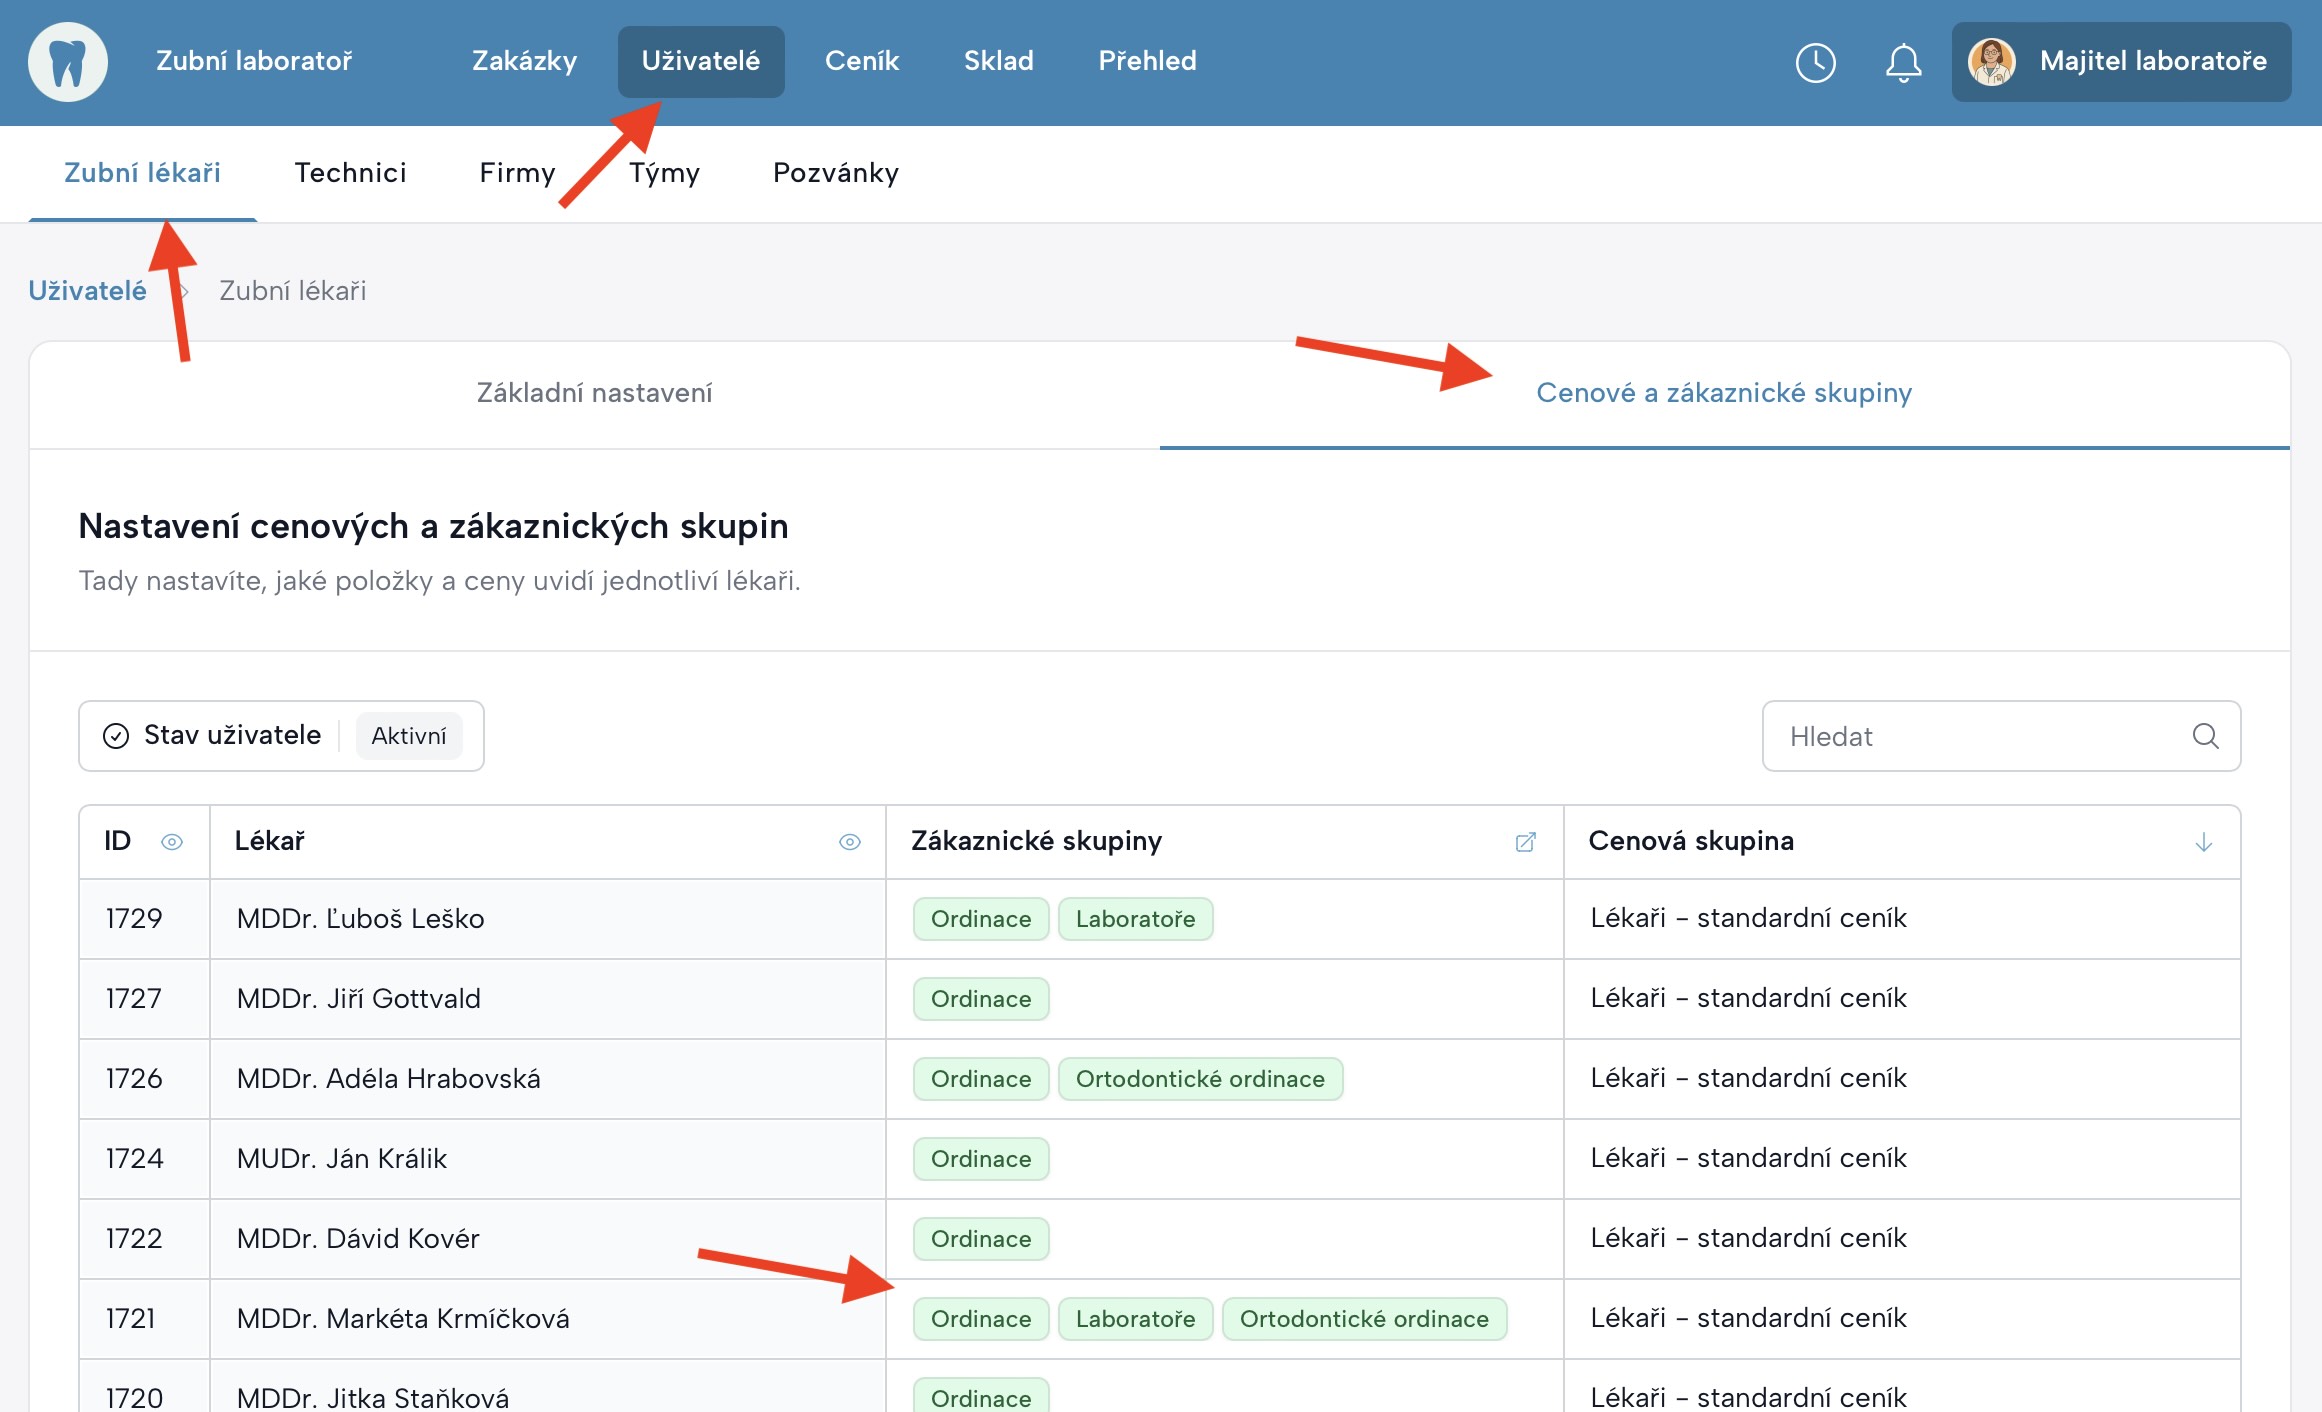Open the clock history icon
This screenshot has width=2322, height=1412.
tap(1815, 62)
